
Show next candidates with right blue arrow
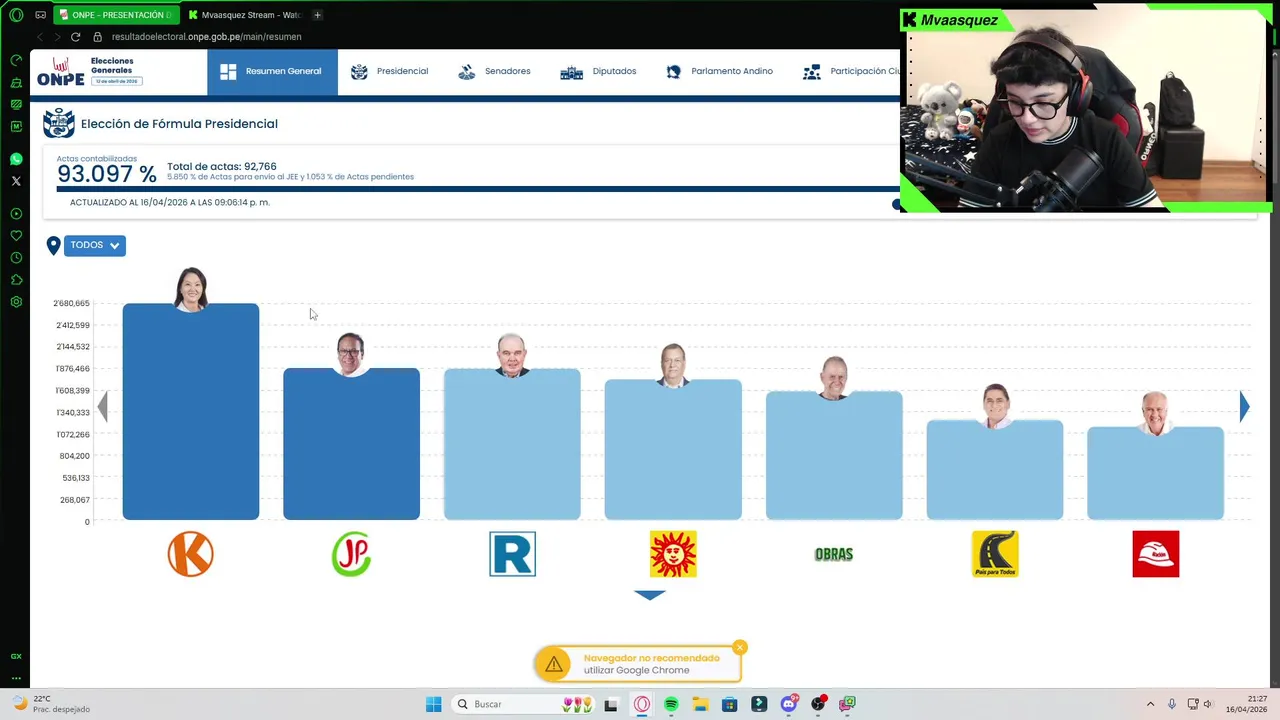tap(1244, 406)
